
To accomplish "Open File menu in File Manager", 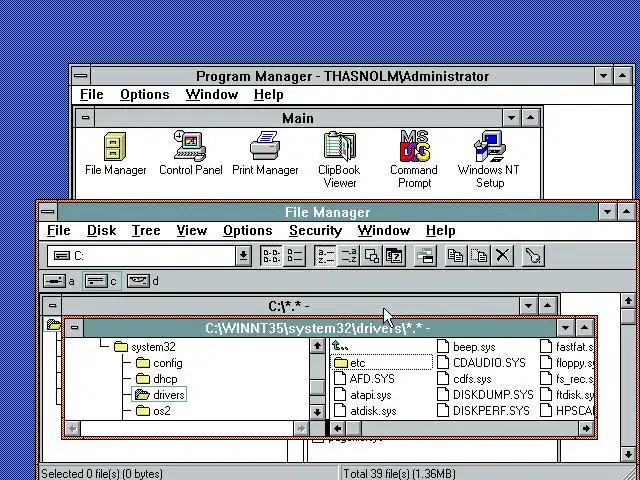I will 59,231.
